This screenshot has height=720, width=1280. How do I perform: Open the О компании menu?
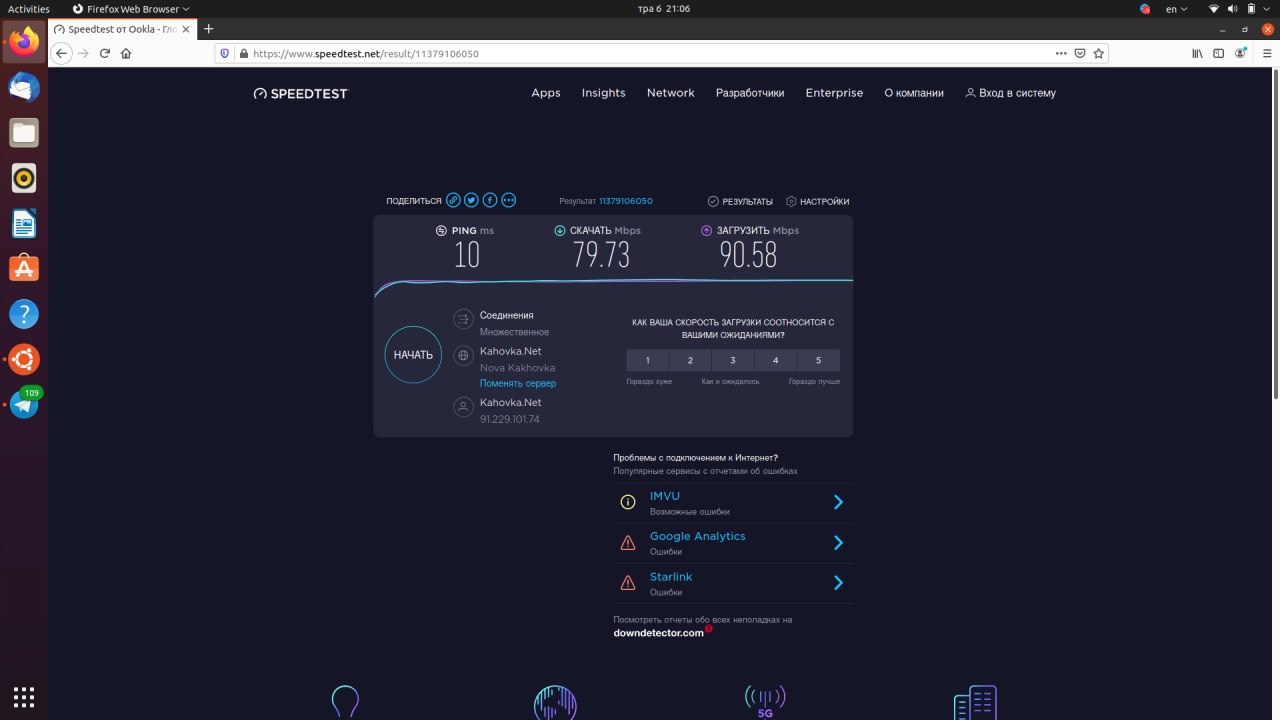click(x=914, y=93)
